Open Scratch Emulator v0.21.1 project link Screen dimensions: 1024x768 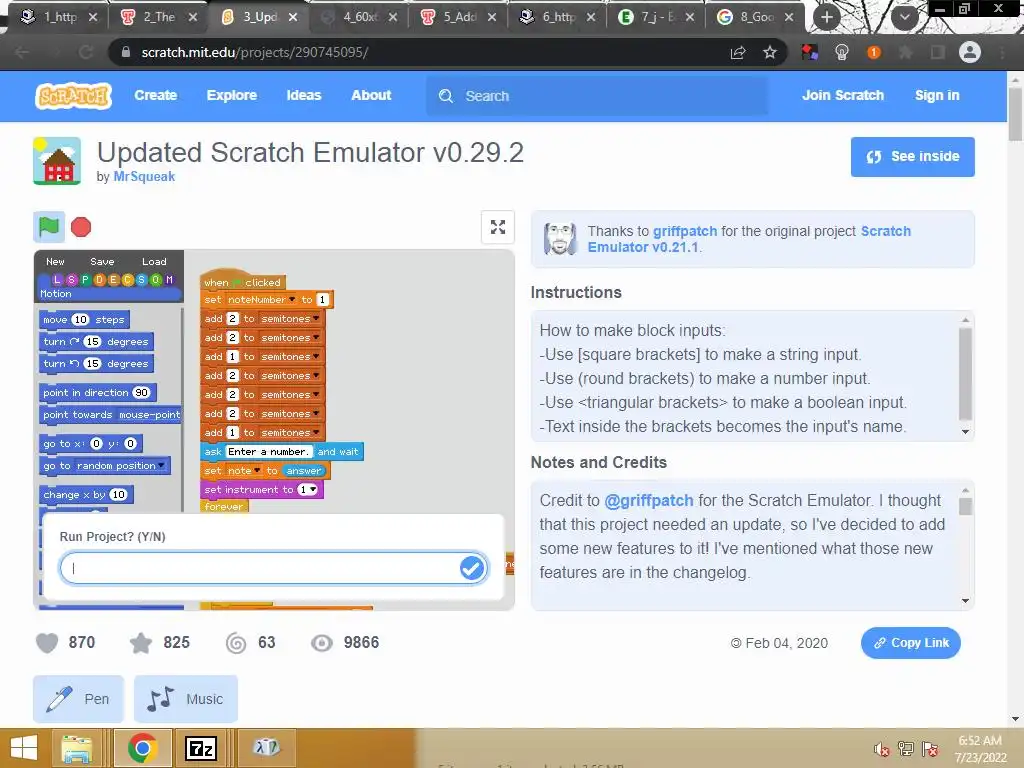point(749,239)
